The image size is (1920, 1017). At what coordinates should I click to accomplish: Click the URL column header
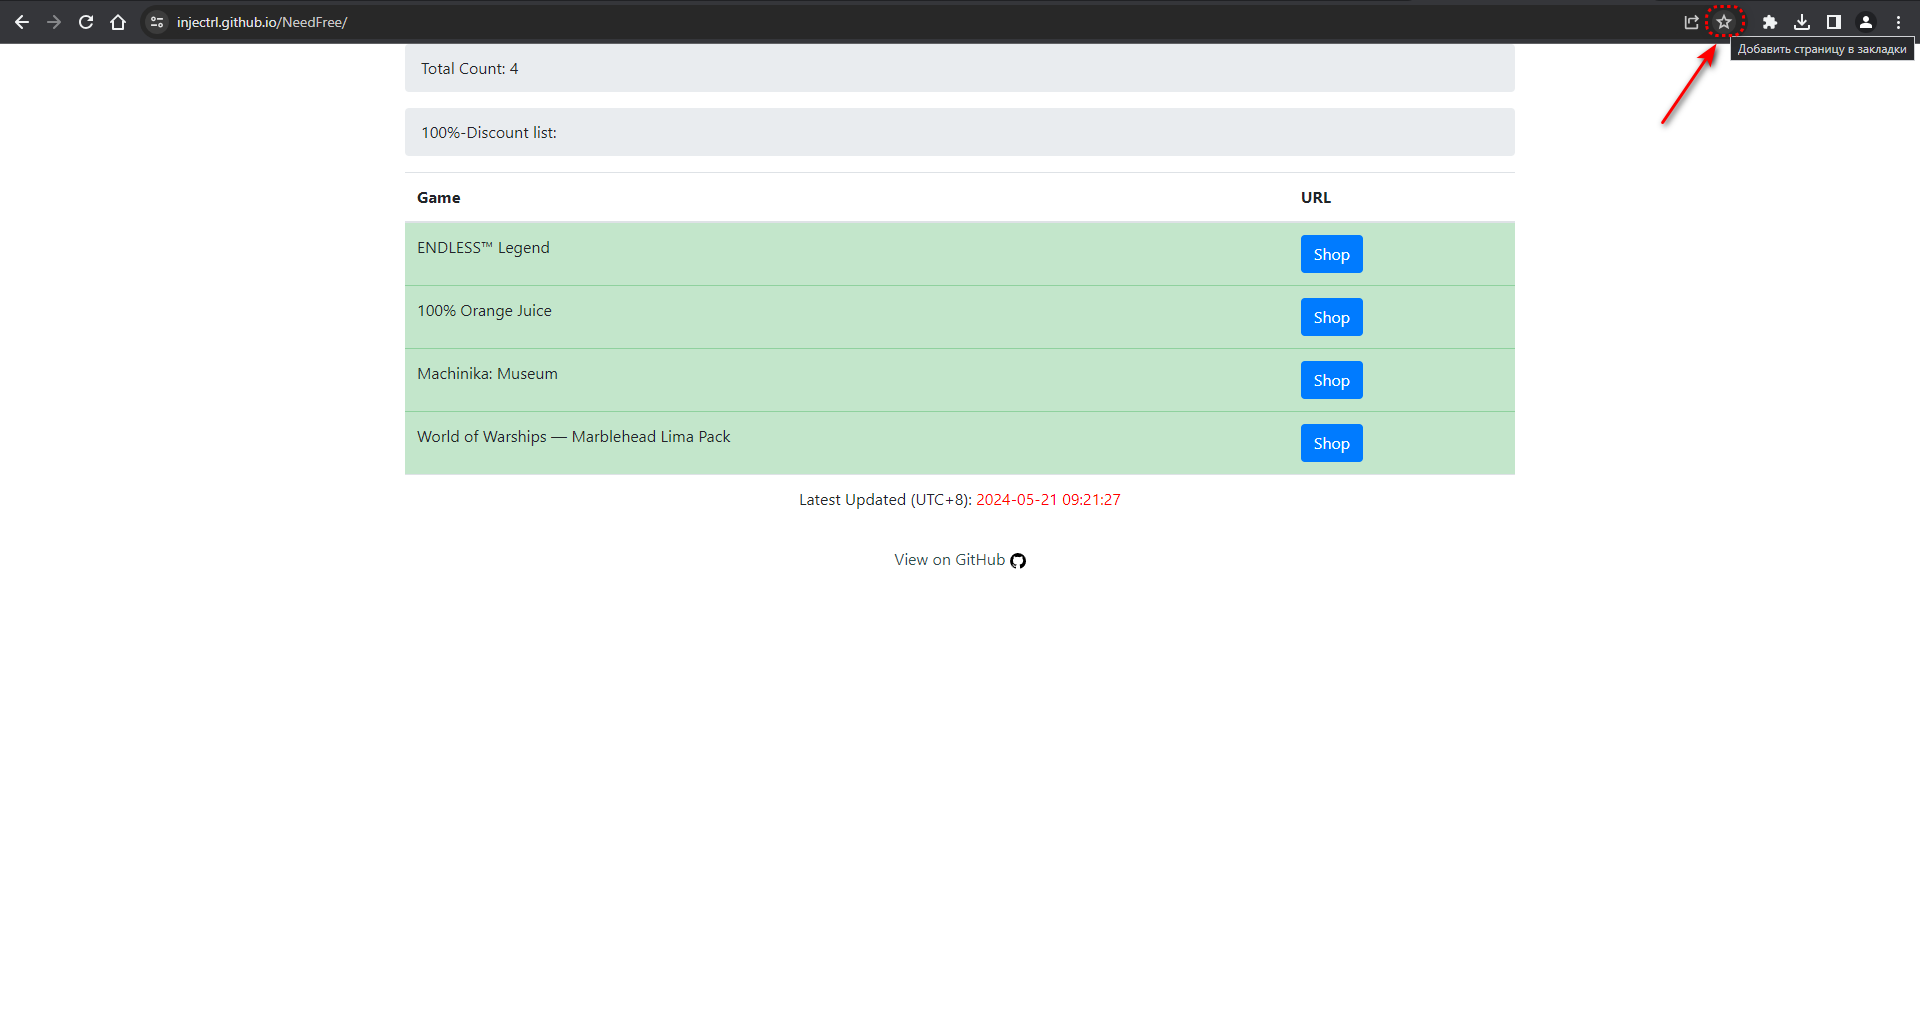(1316, 198)
